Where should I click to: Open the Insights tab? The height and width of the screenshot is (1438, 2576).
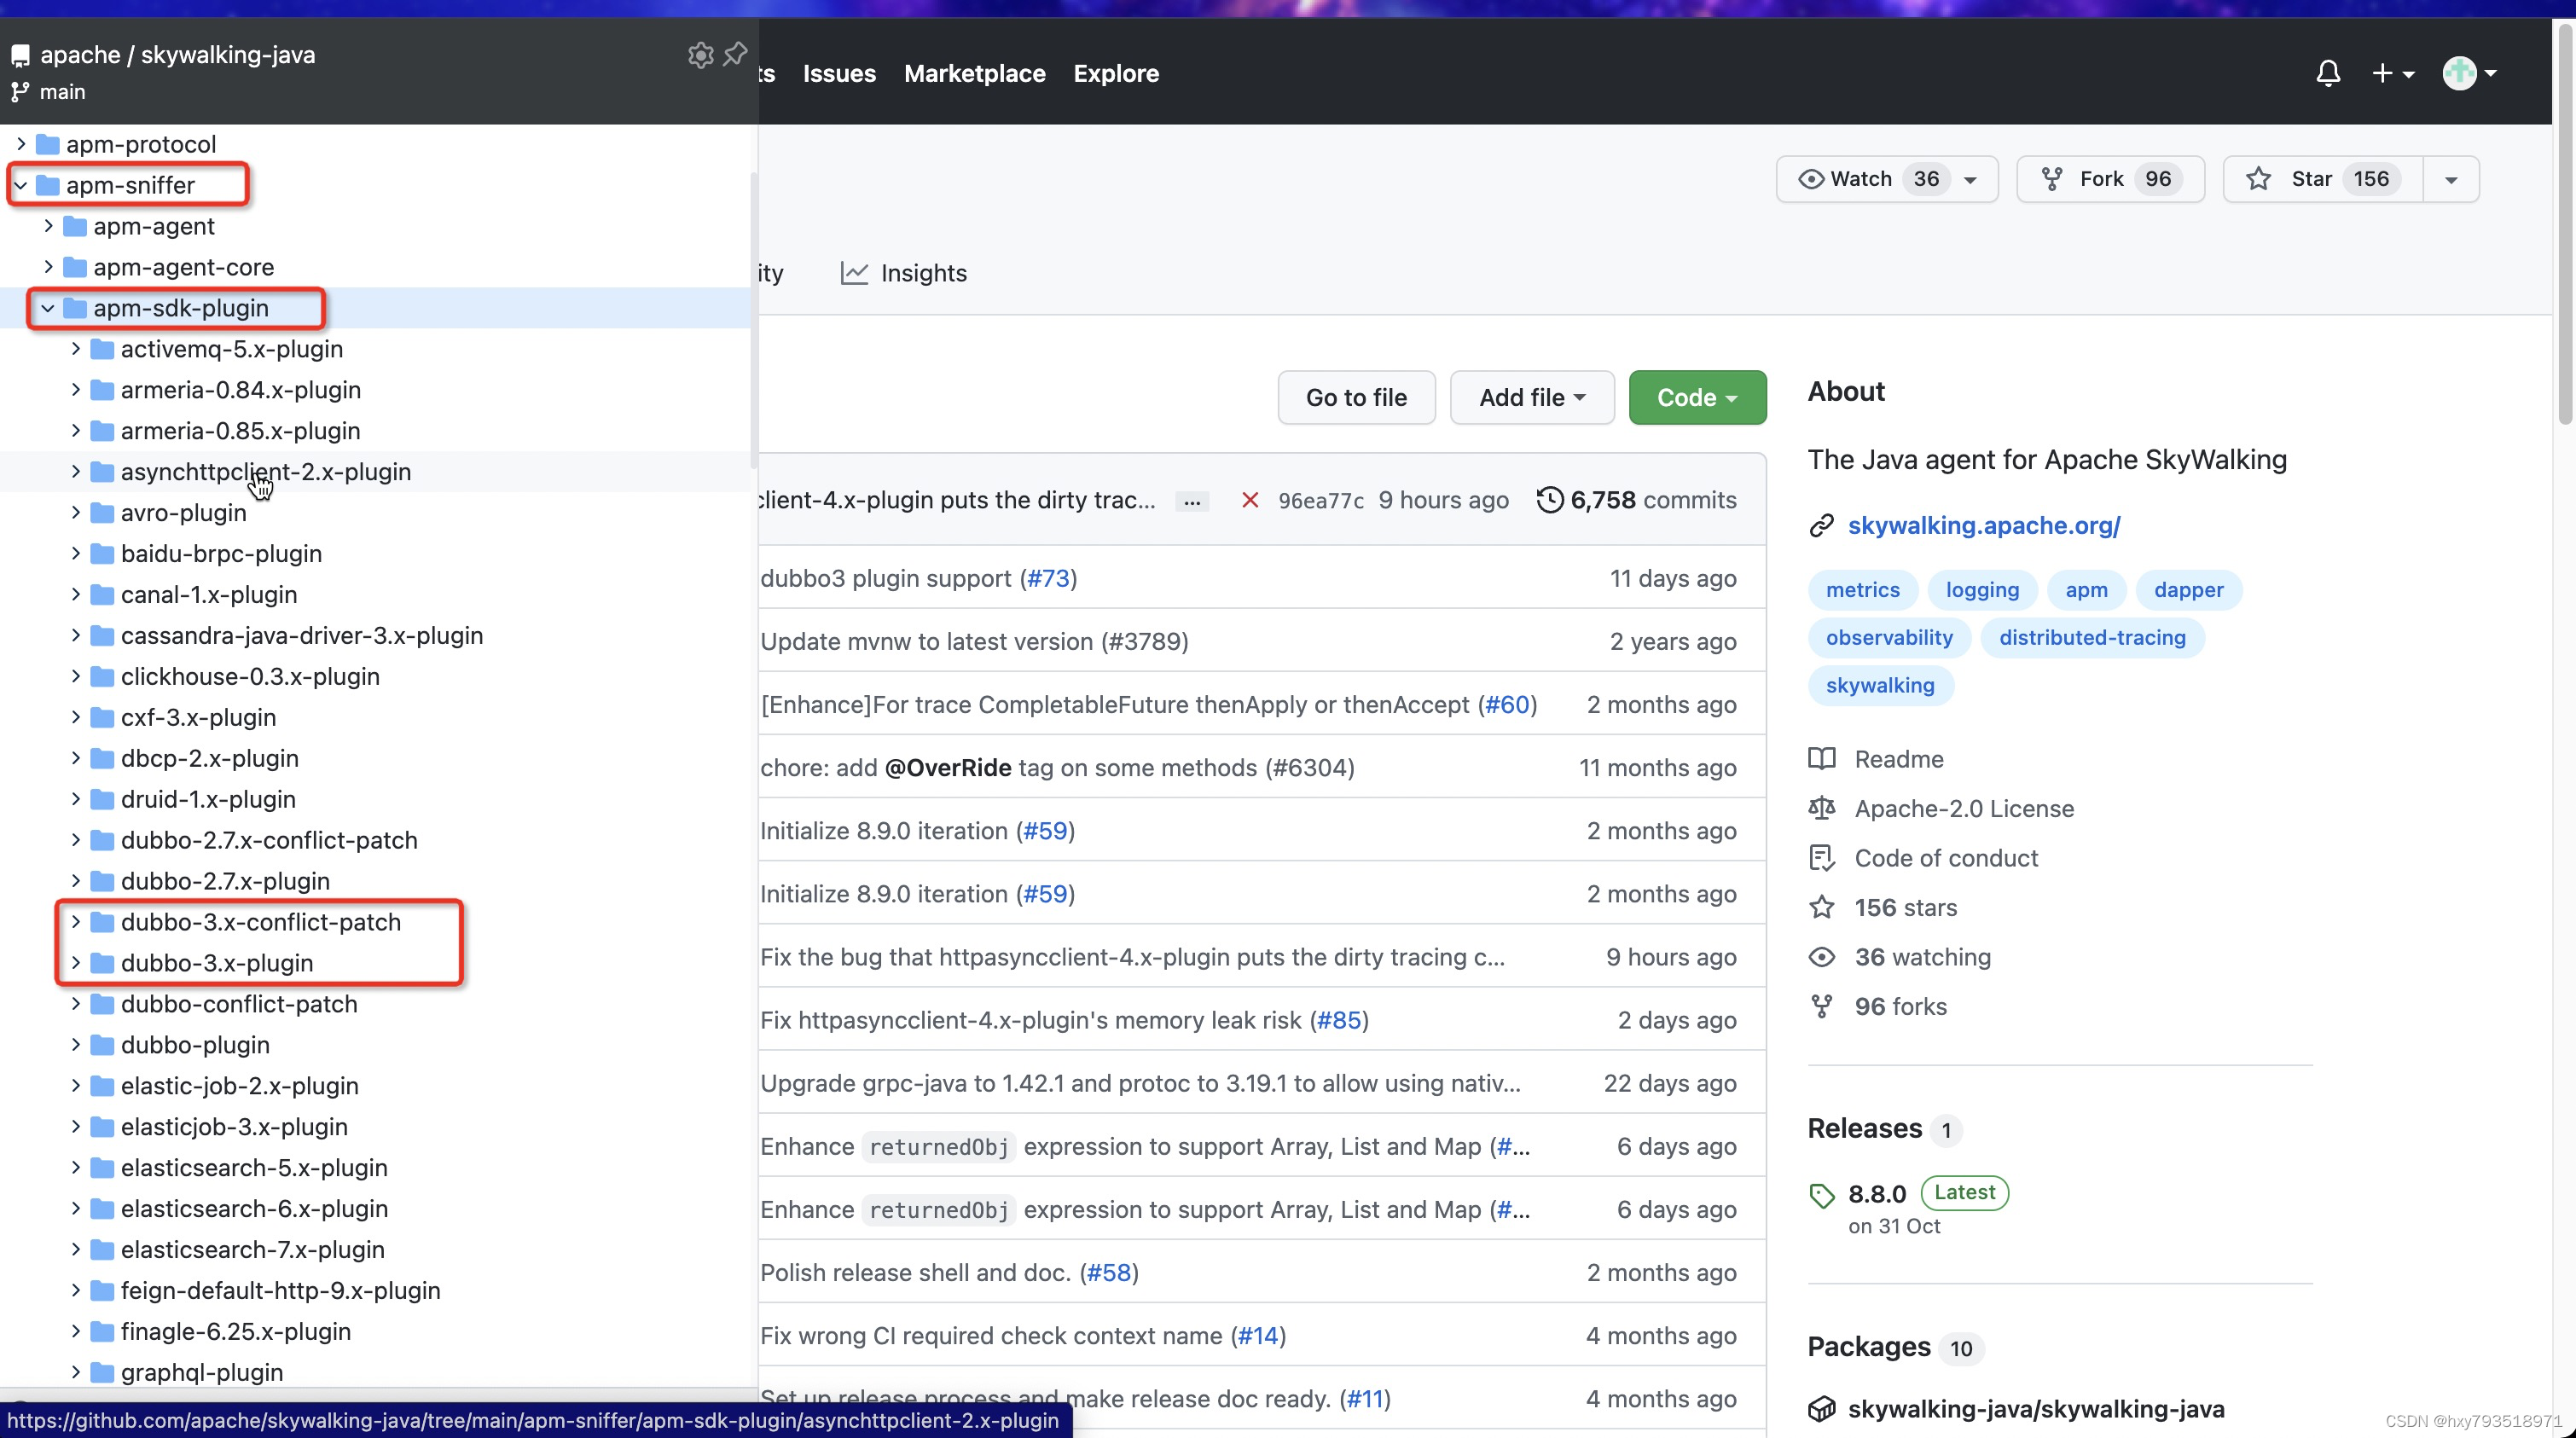(x=904, y=273)
